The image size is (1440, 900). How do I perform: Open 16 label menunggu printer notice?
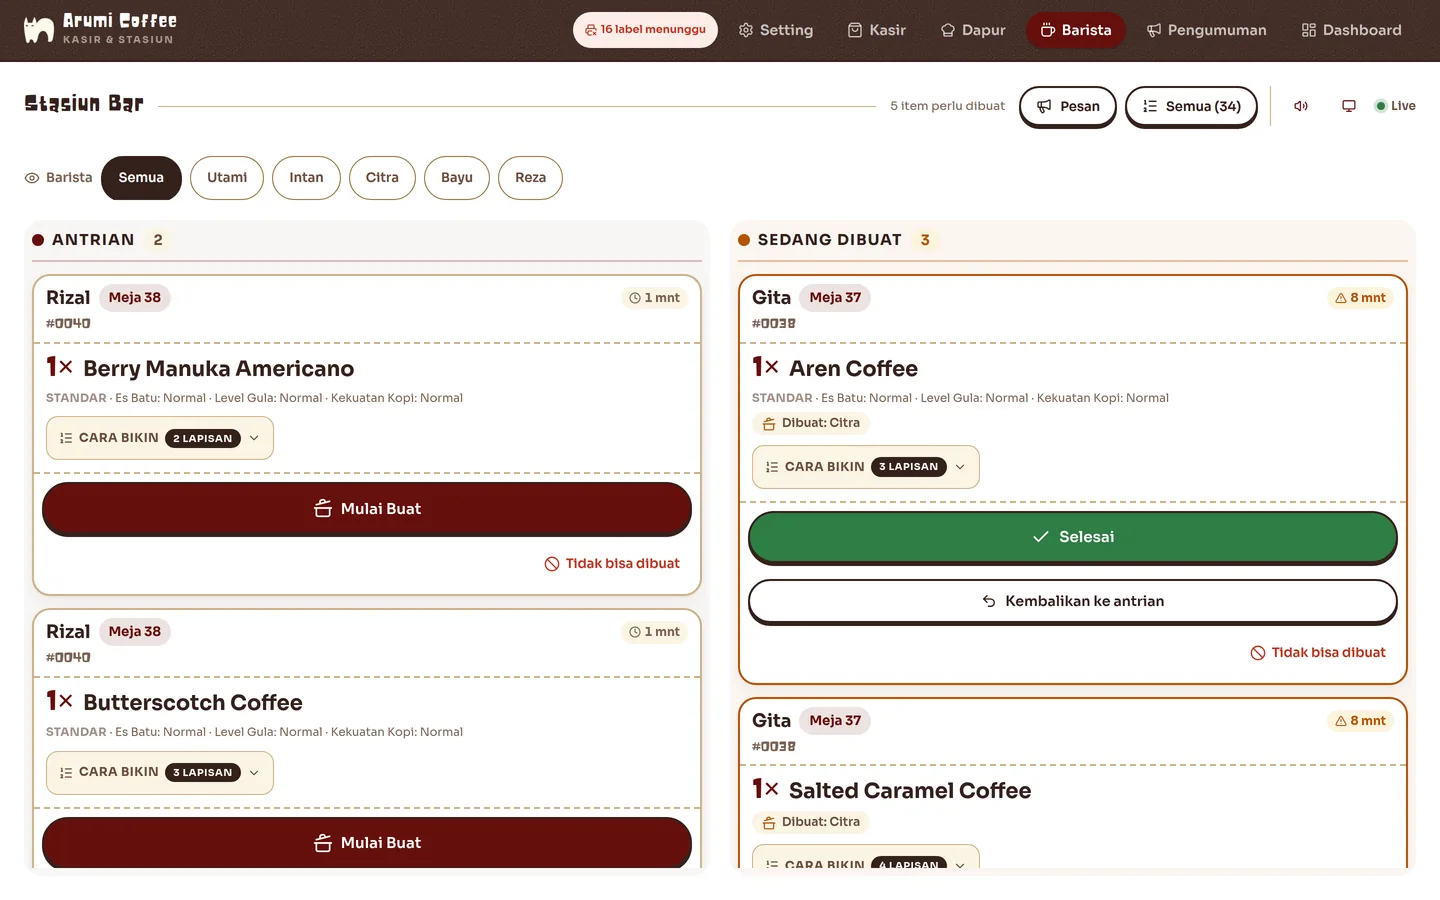click(x=645, y=30)
